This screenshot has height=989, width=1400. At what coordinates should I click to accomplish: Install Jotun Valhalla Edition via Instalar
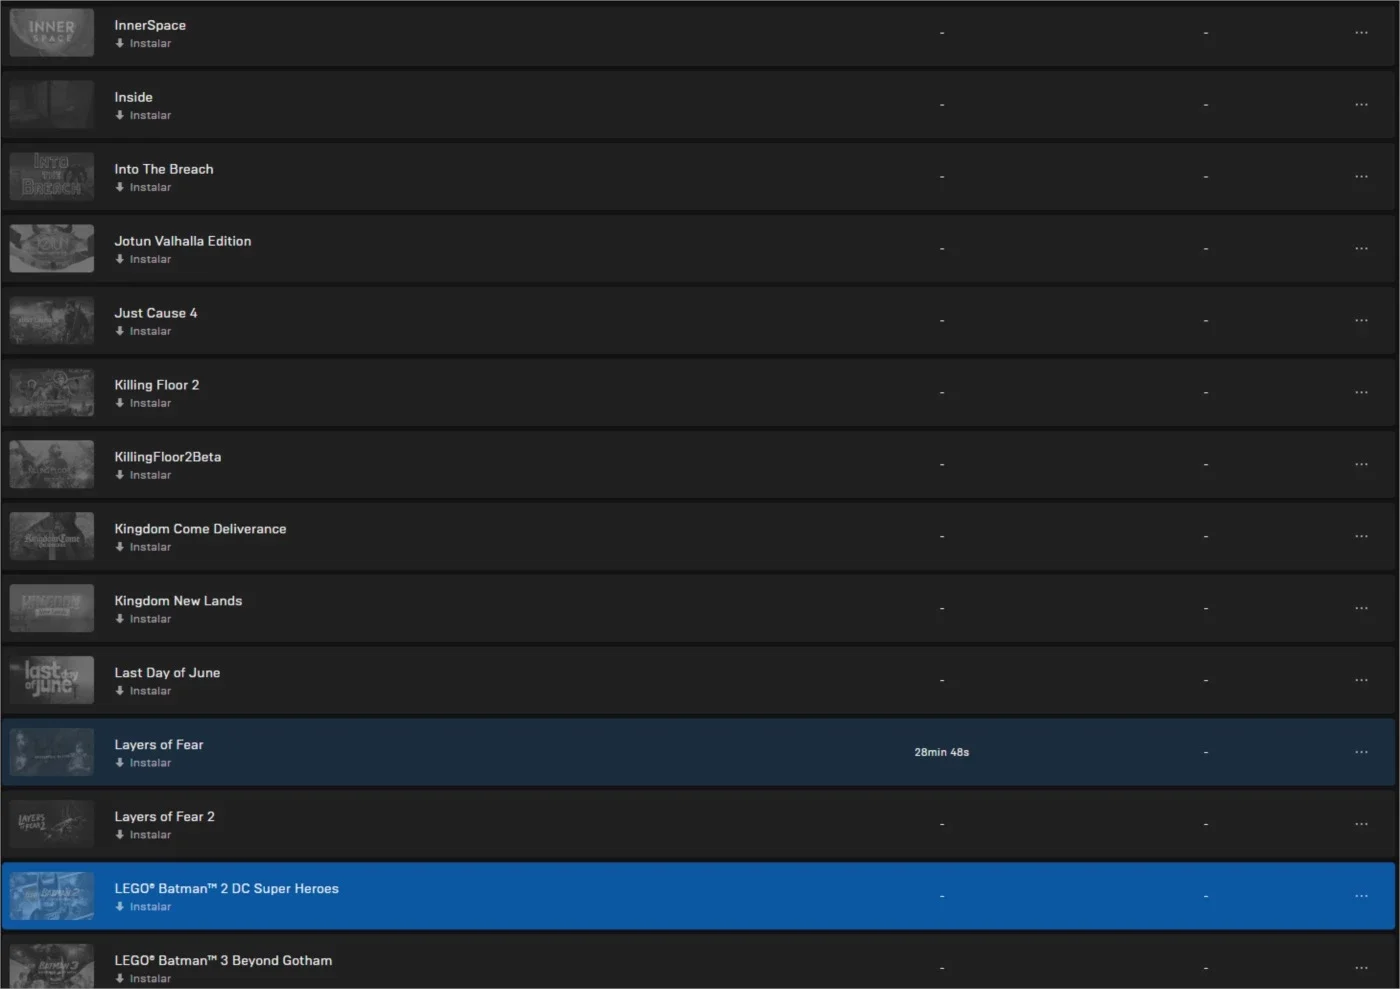[x=143, y=260]
